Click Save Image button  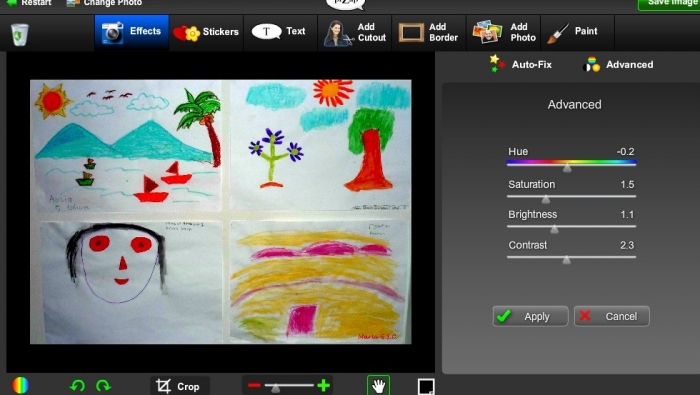(668, 4)
